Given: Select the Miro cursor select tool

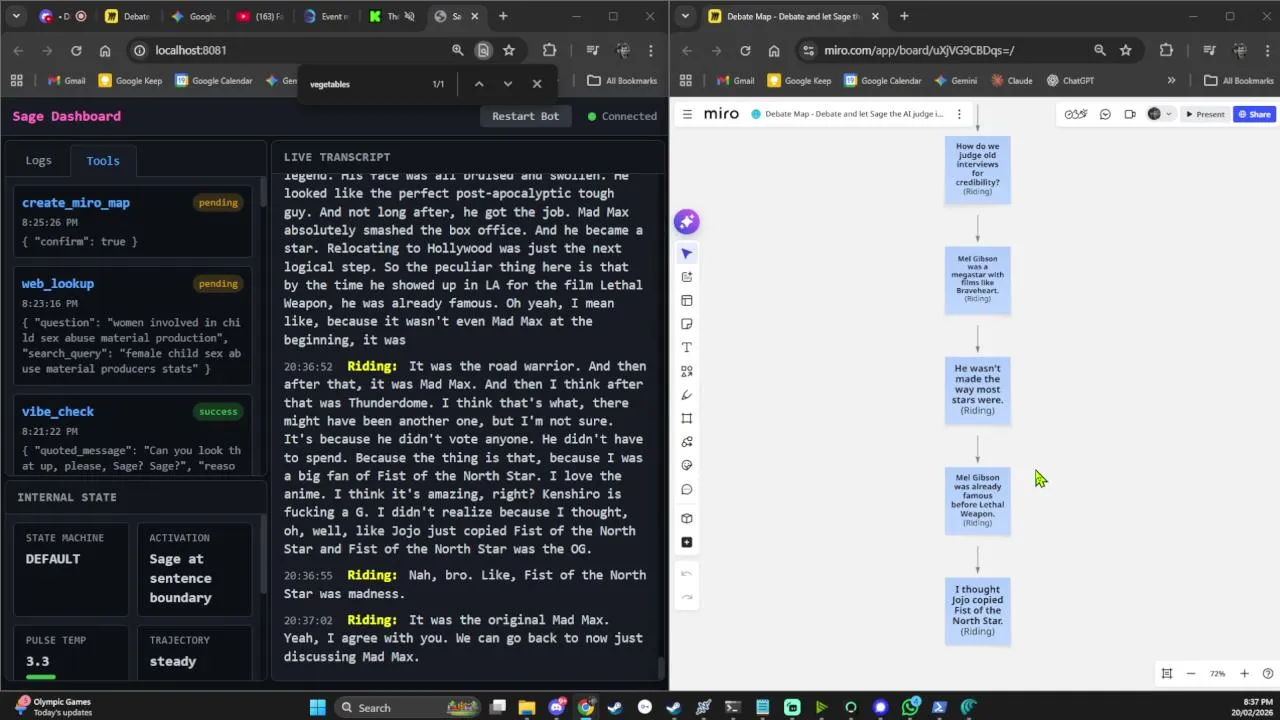Looking at the screenshot, I should (686, 254).
